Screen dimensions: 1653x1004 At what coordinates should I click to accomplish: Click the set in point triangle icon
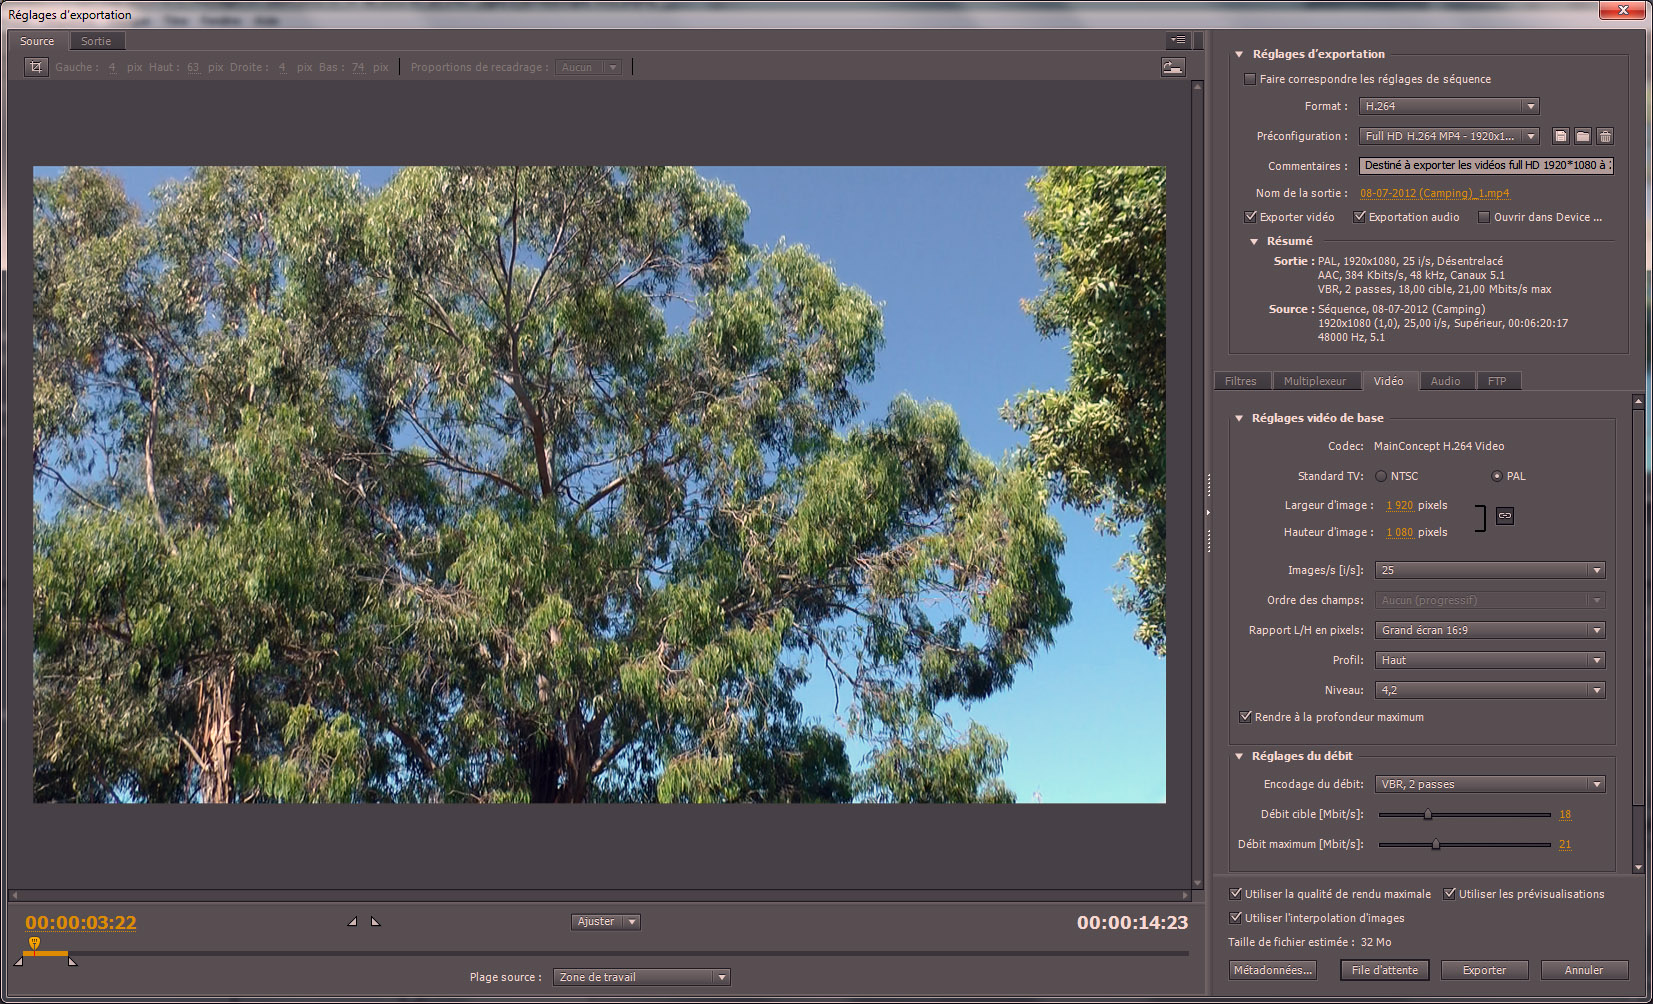pos(352,921)
